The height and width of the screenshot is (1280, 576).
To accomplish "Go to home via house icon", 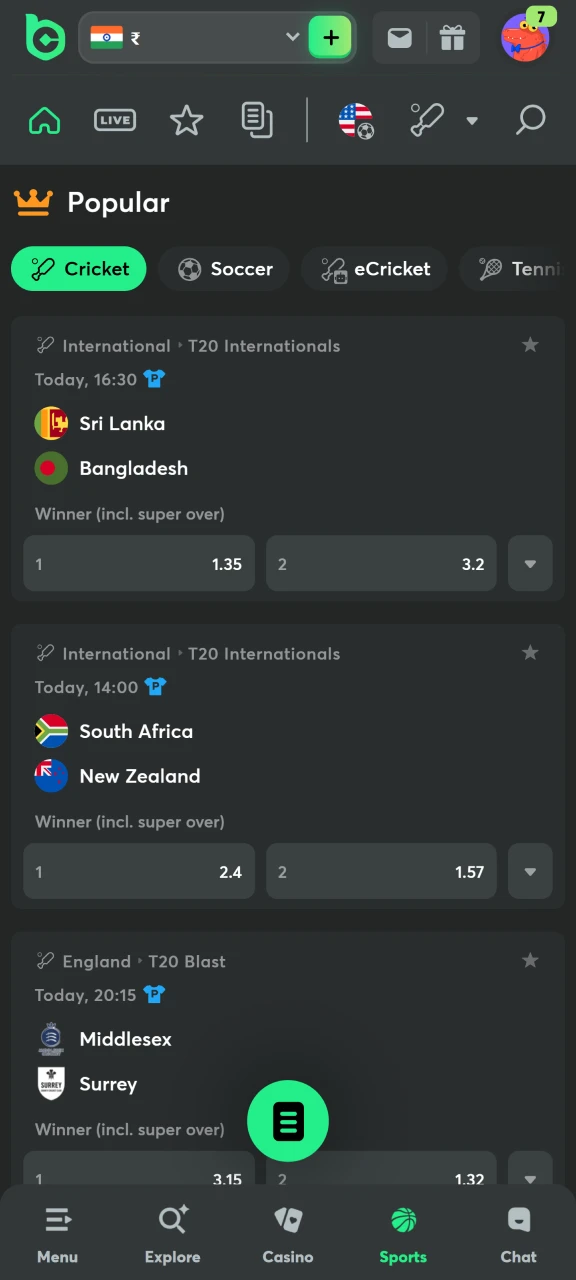I will click(44, 120).
